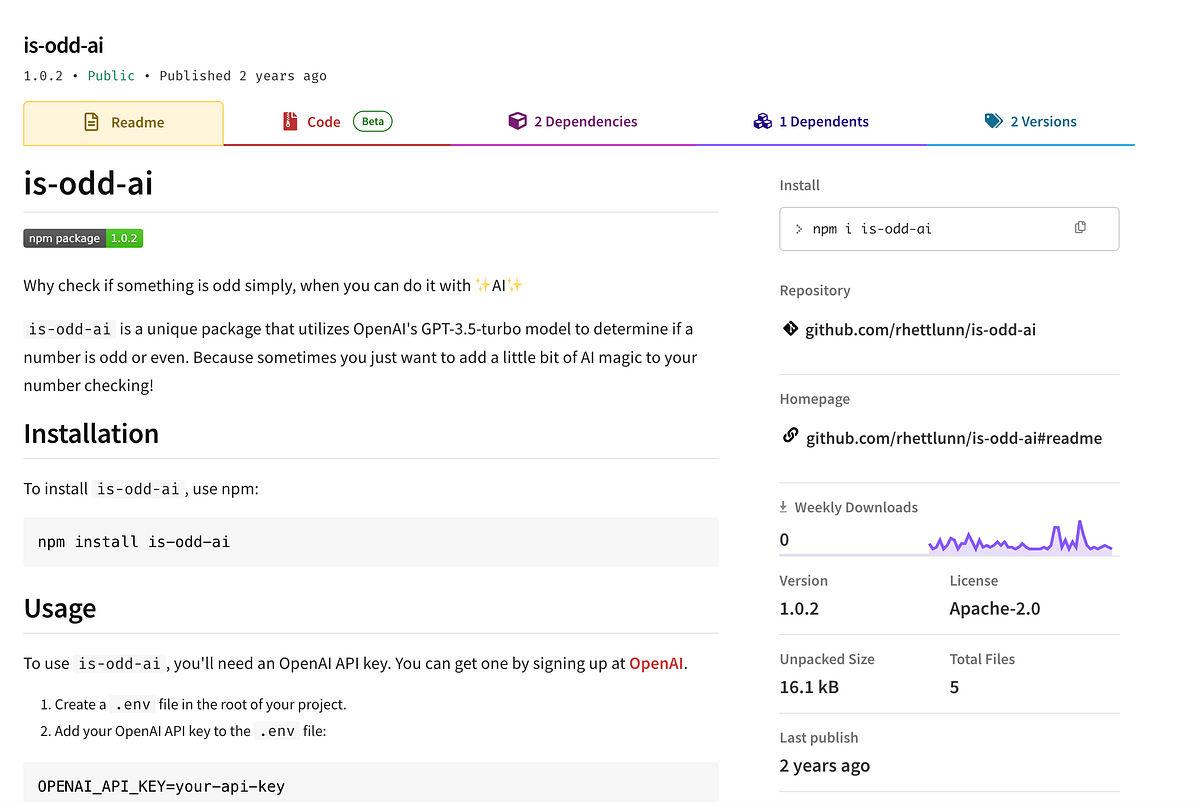Screen dimensions: 1200x802
Task: Click the 16.1 kB unpacked size value
Action: pos(809,687)
